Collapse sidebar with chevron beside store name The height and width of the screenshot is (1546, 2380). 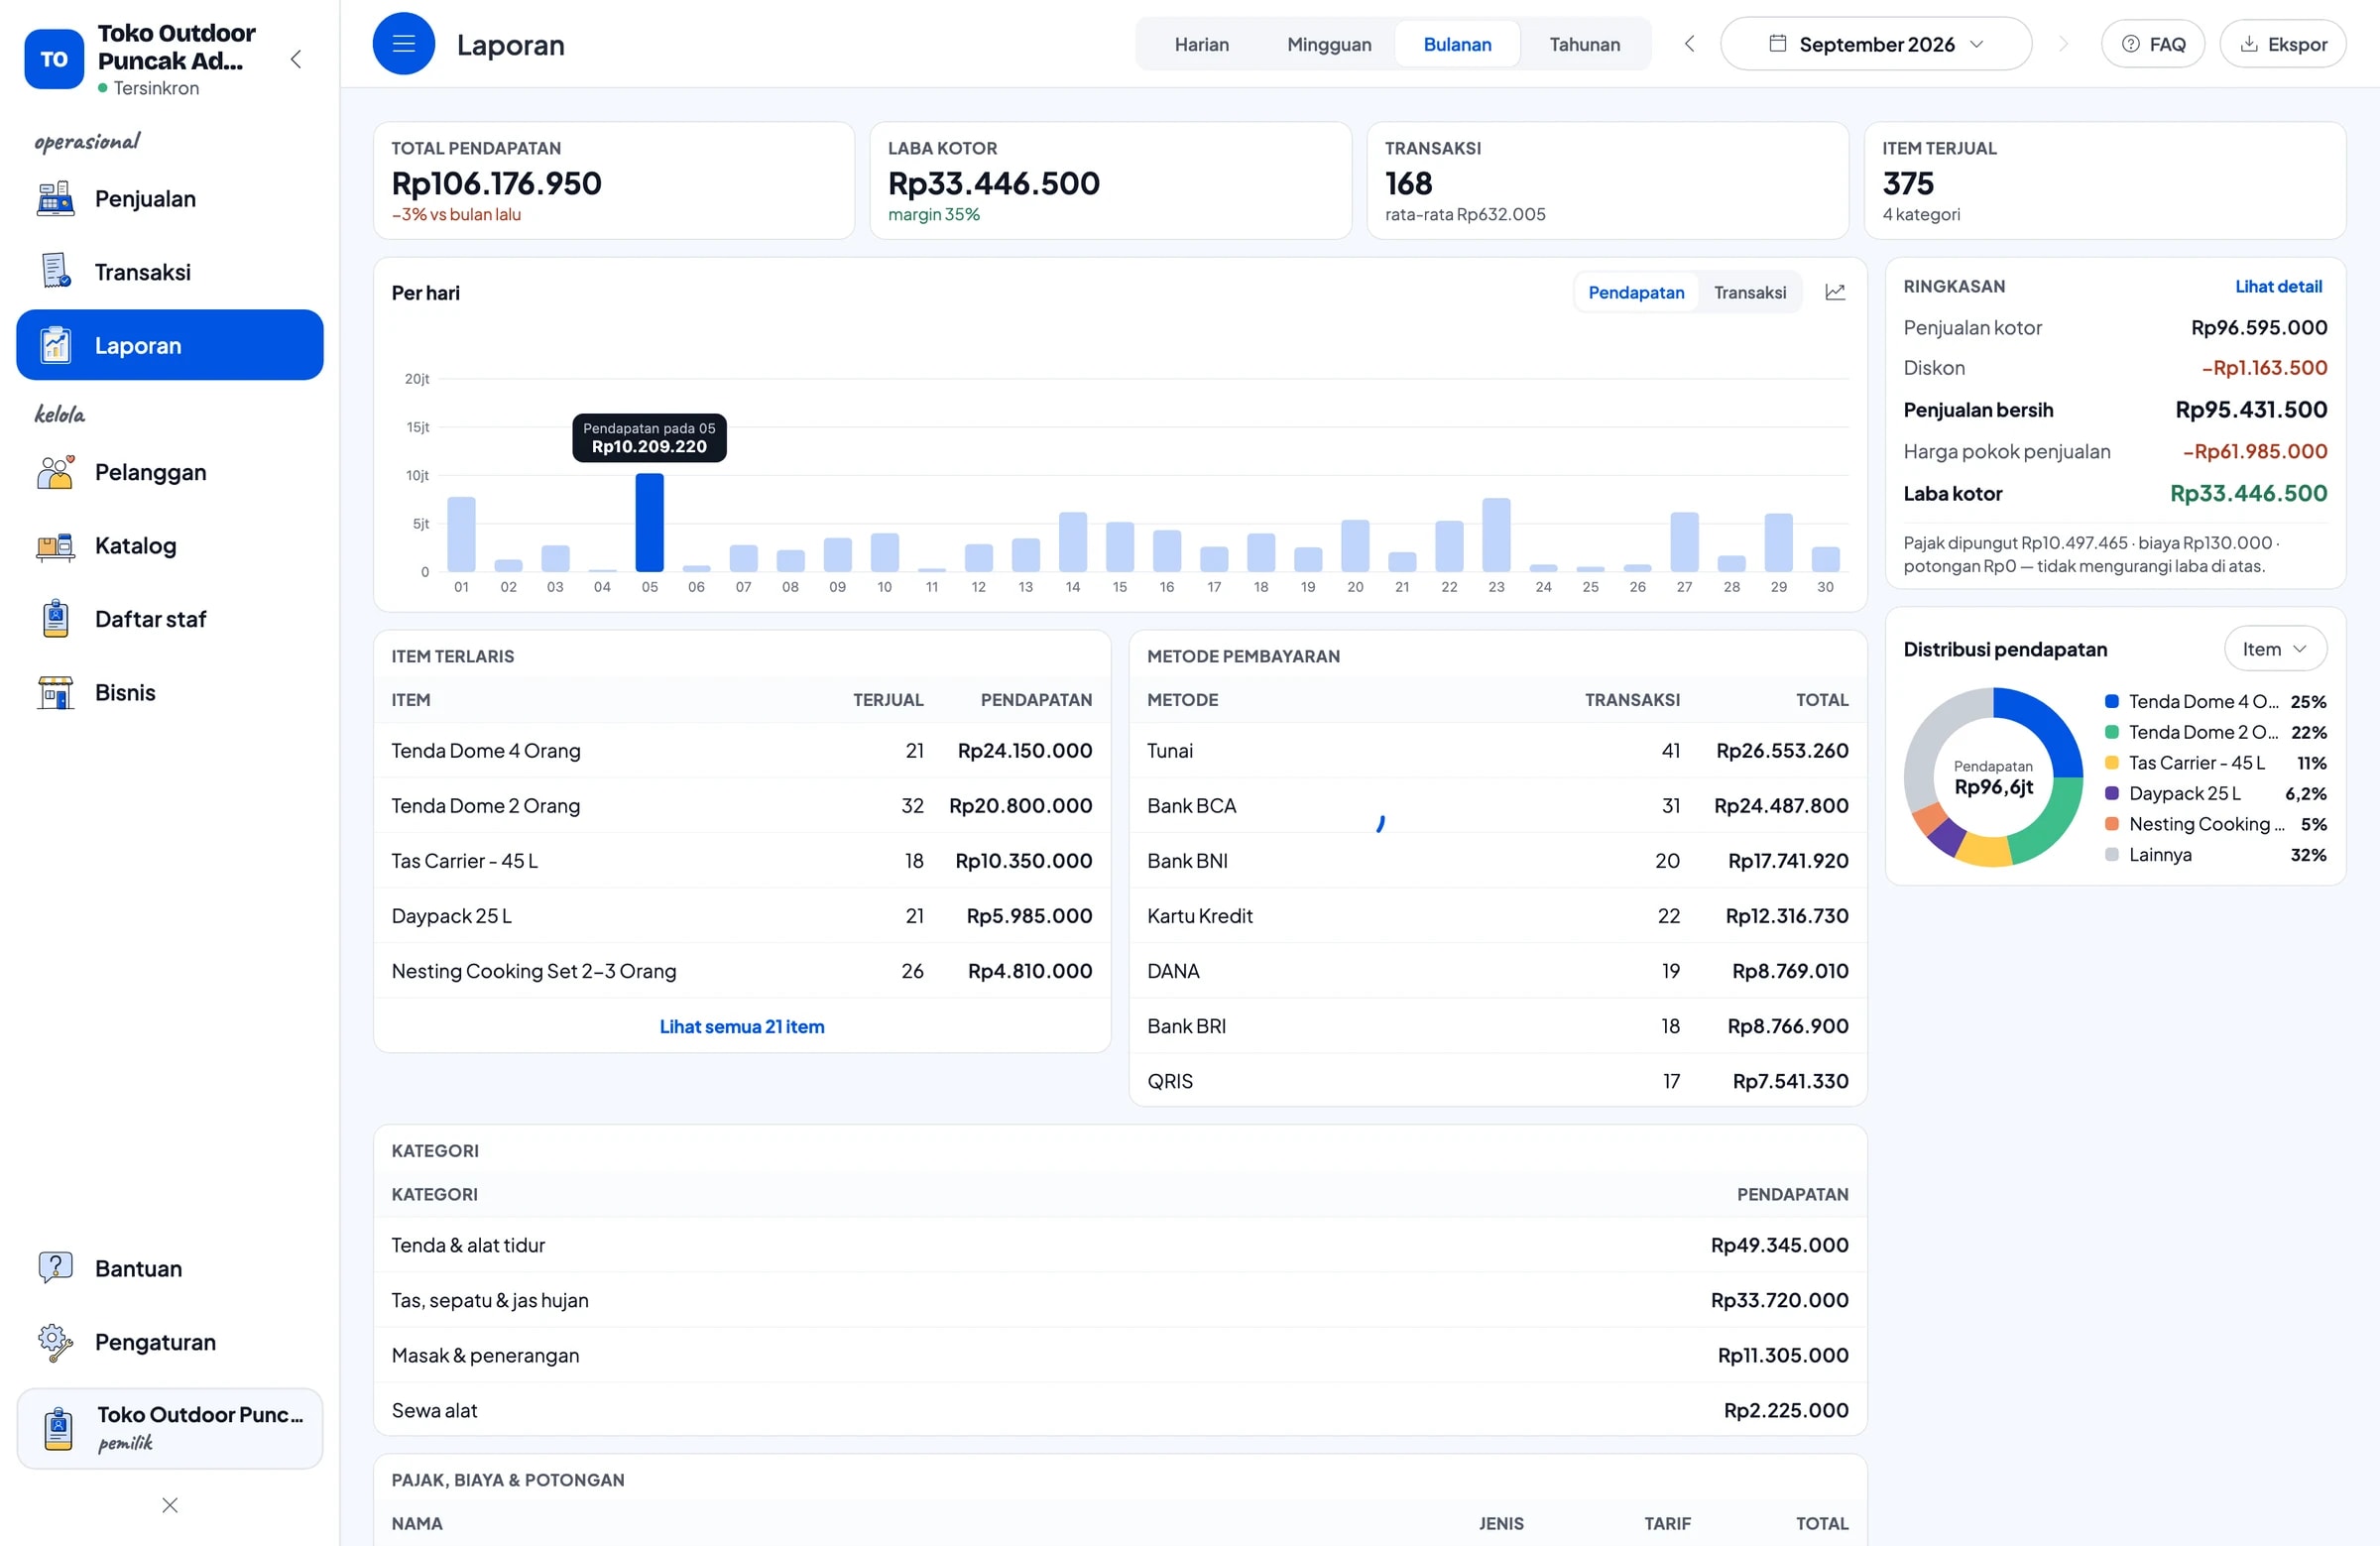[x=296, y=59]
